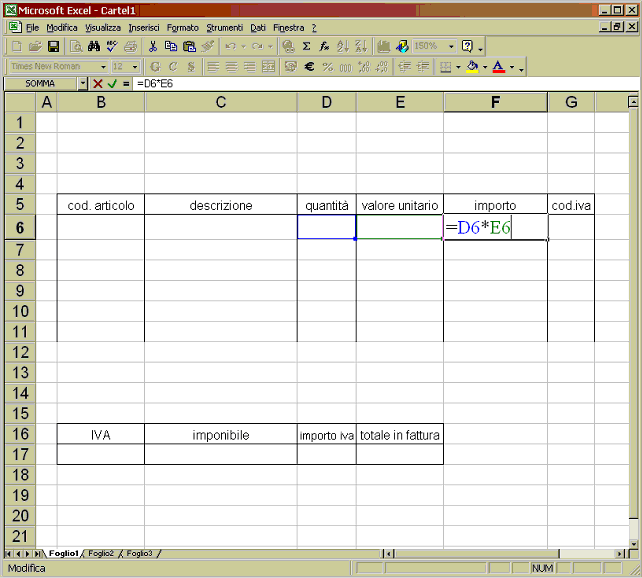This screenshot has height=578, width=642.
Task: Toggle italic C formatting
Action: coord(173,67)
